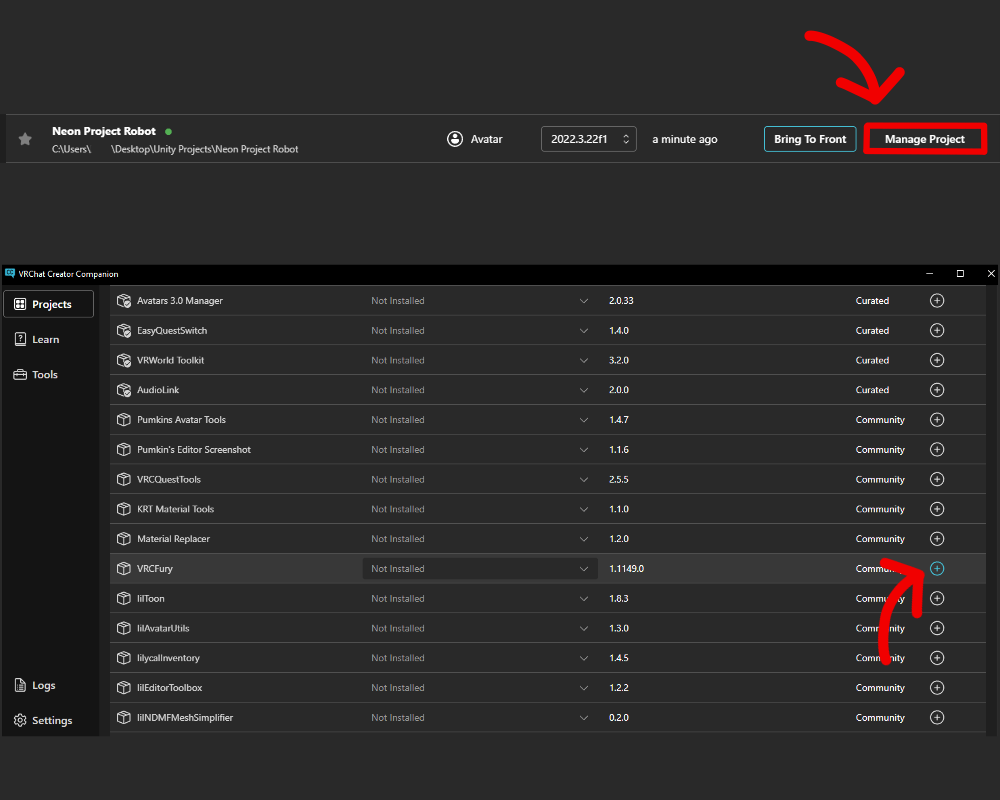Add the lilNDMFMeshSimplifier package
Screen dimensions: 1000x800
tap(937, 718)
